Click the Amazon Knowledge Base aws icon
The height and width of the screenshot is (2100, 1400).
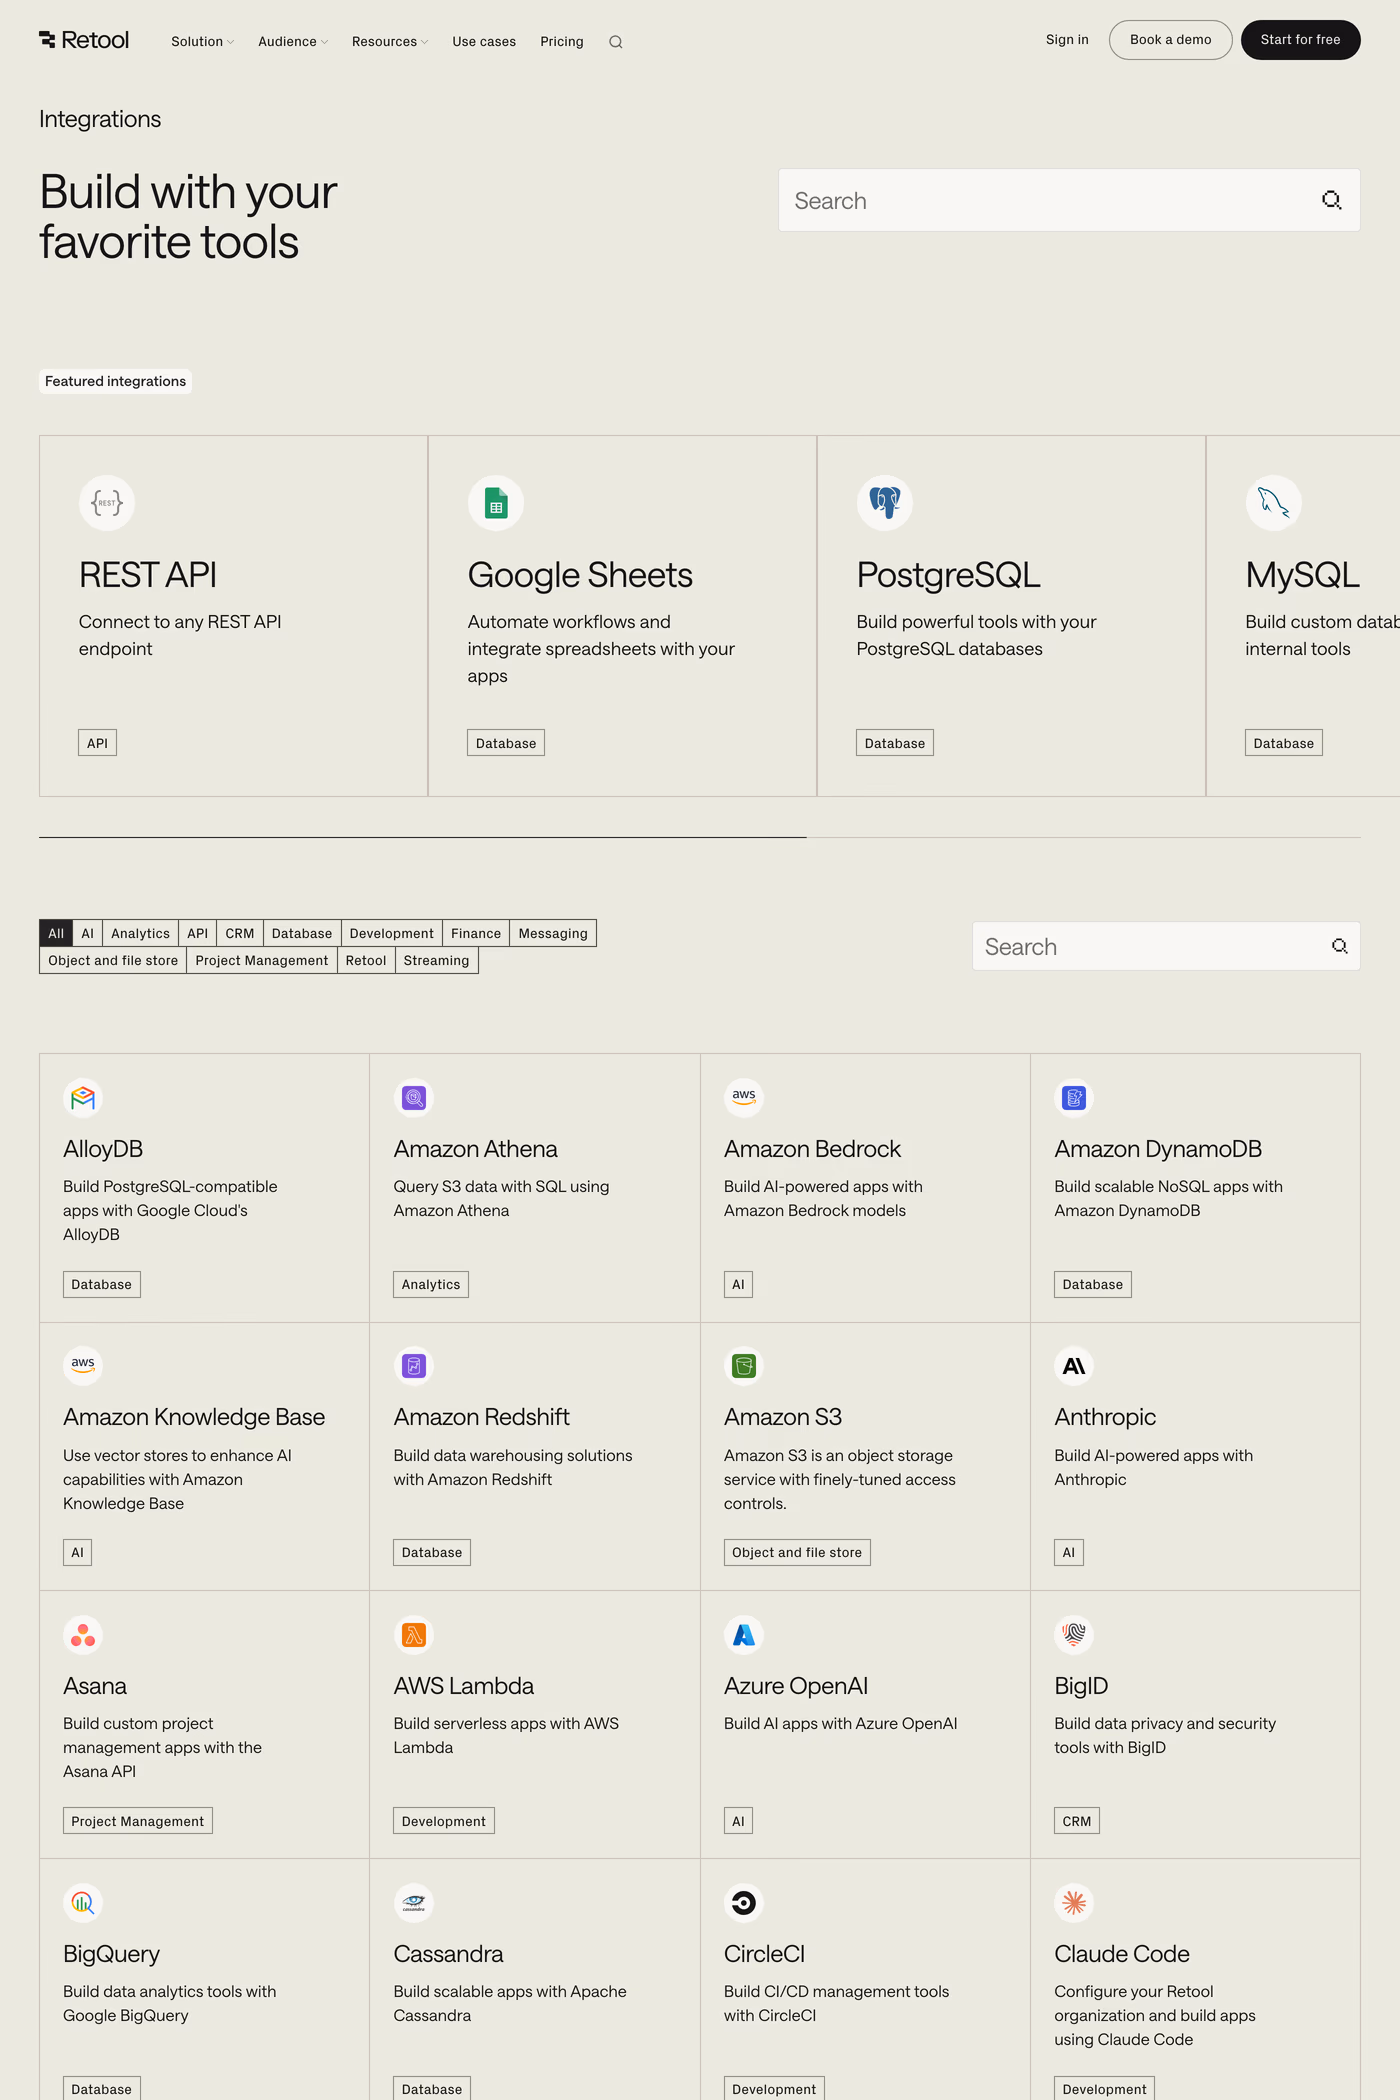pos(83,1366)
